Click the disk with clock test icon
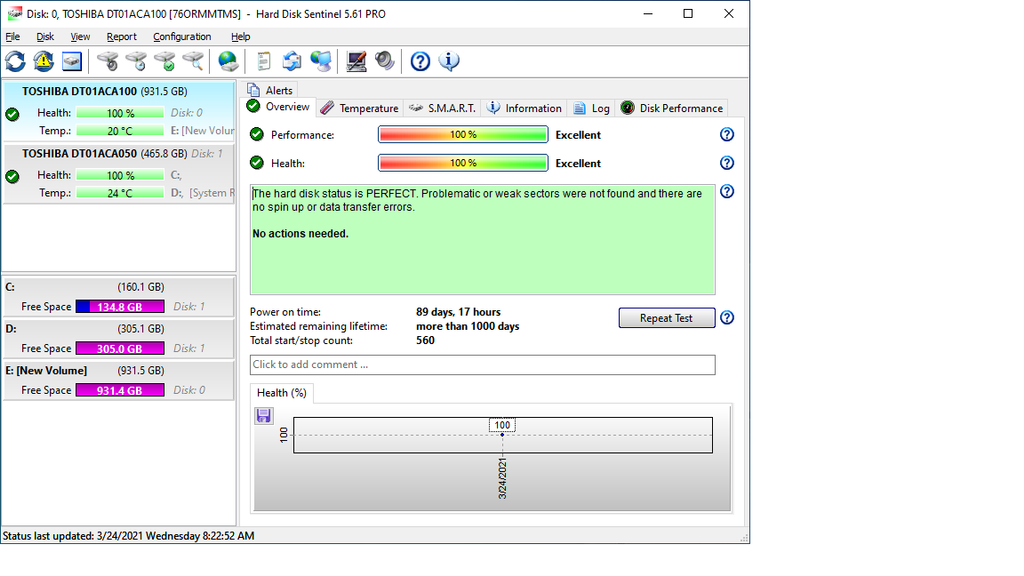Screen dimensions: 1024x576 [136, 61]
